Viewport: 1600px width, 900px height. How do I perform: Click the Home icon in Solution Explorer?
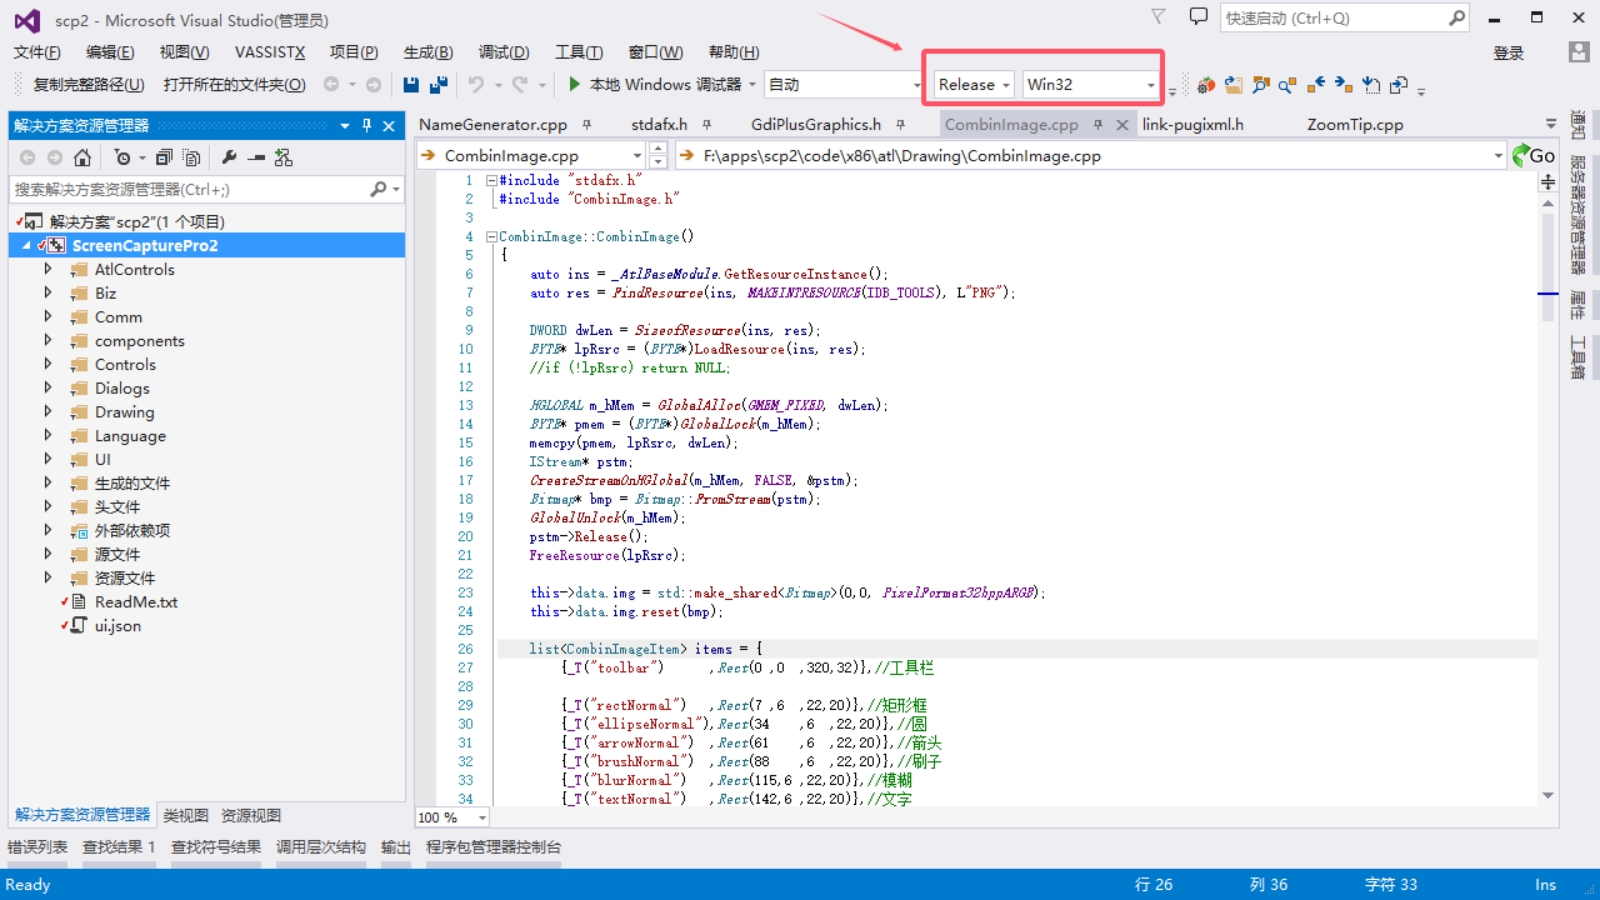point(83,158)
